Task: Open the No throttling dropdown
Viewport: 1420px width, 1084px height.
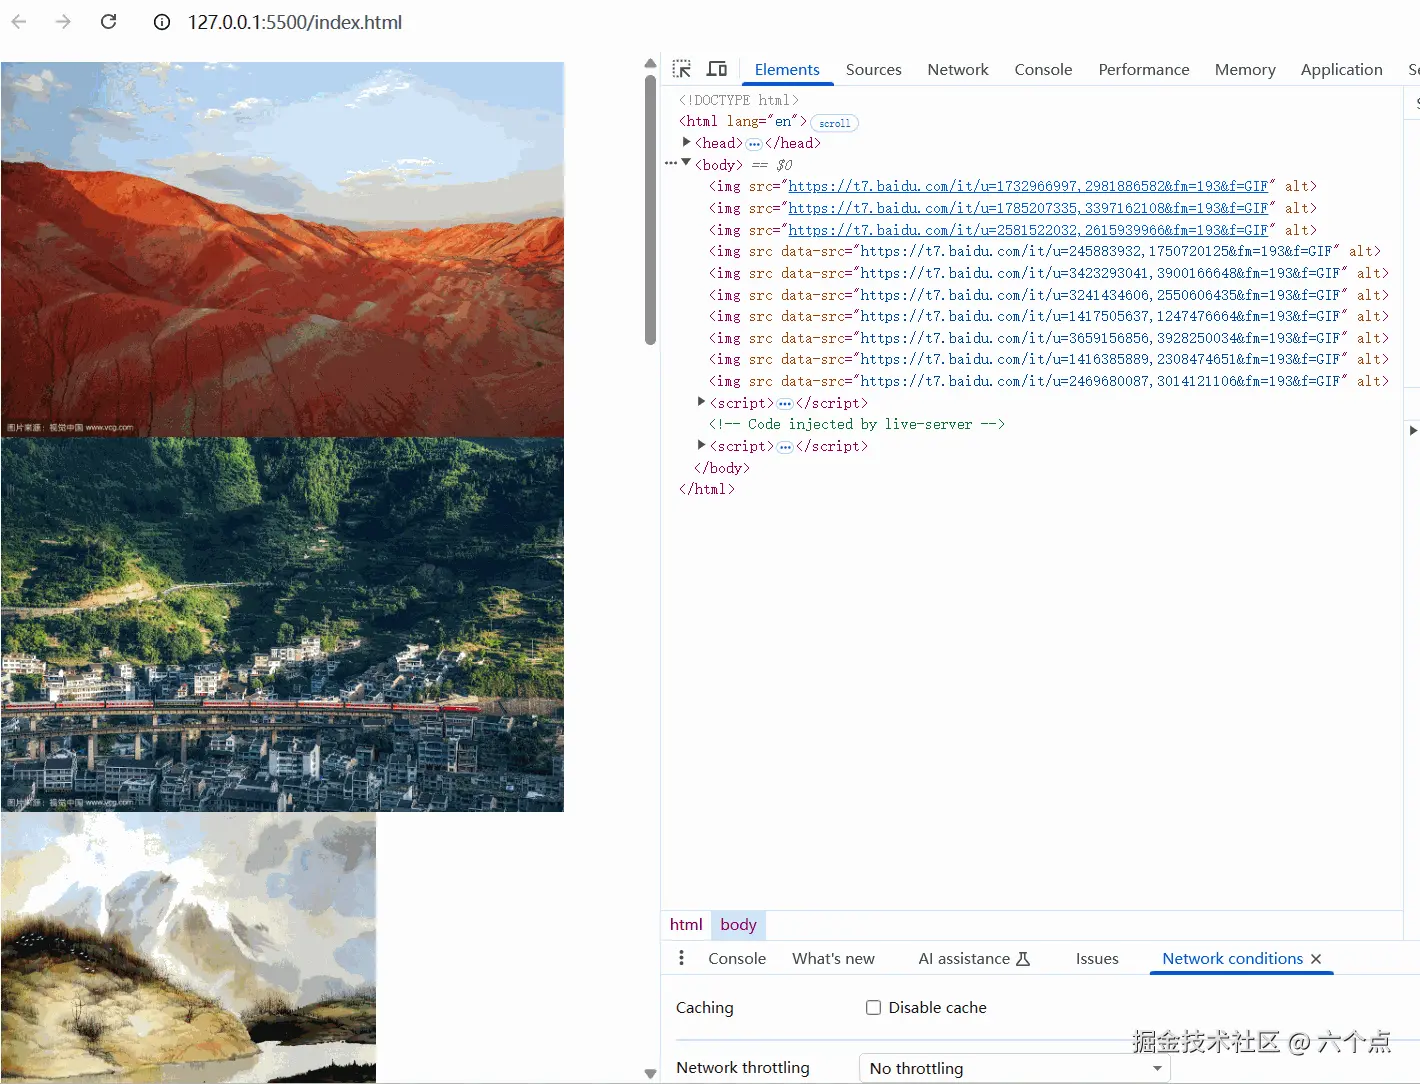Action: click(x=1014, y=1068)
